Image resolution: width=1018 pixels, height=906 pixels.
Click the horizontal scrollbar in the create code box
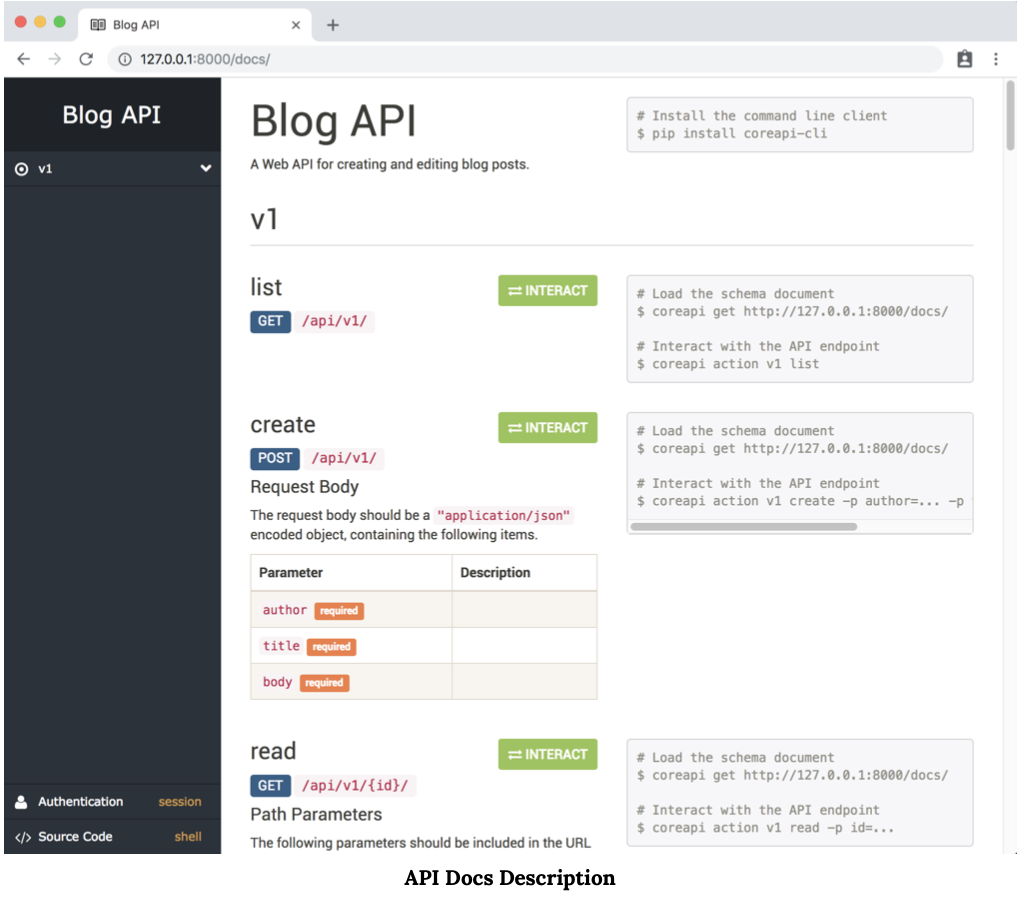click(x=744, y=527)
